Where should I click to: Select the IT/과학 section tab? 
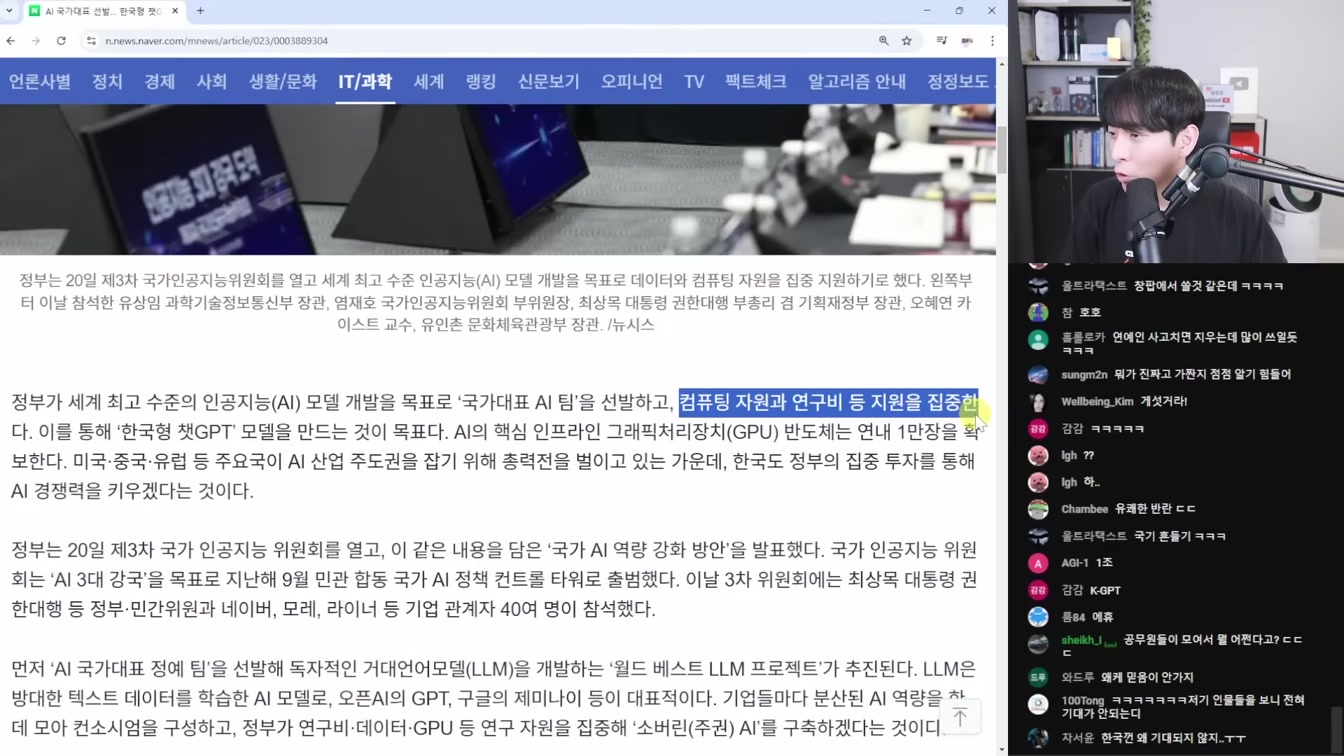[365, 81]
